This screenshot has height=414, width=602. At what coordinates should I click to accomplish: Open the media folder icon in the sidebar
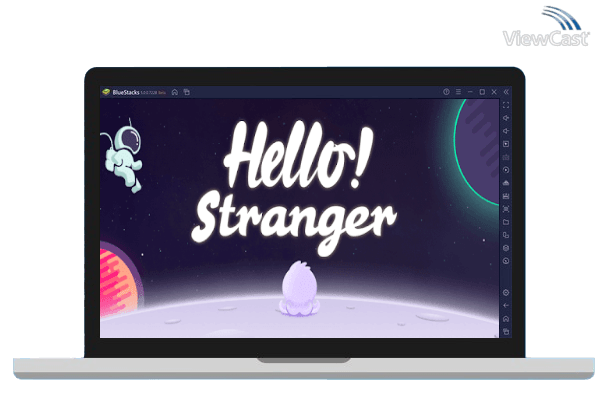click(506, 222)
